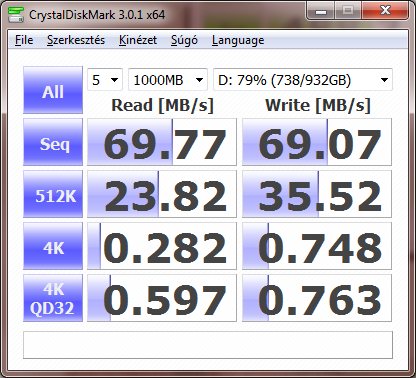The image size is (416, 378).
Task: Open the Language menu
Action: pos(238,40)
